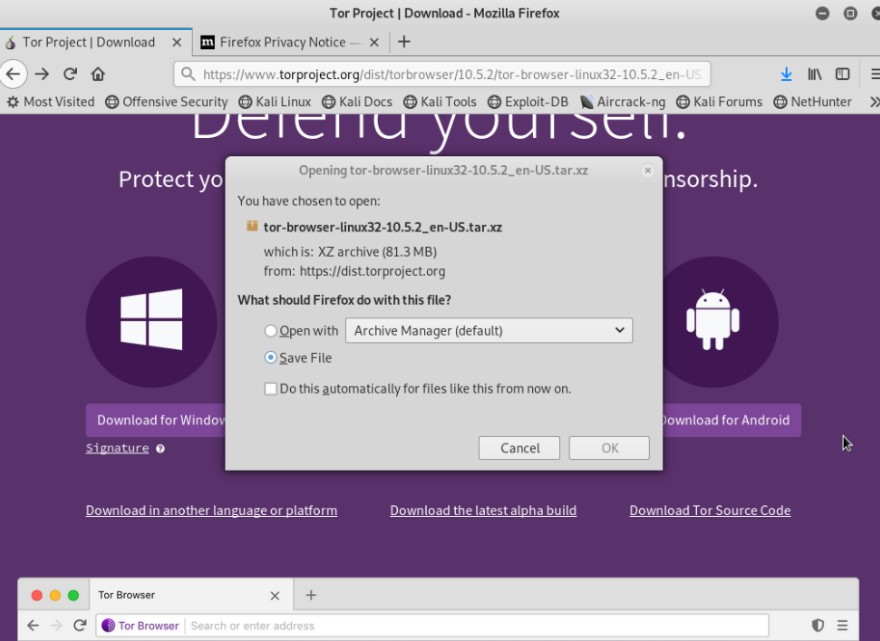Click the archive file icon in dialog
Screen dimensions: 880x641
click(x=252, y=226)
